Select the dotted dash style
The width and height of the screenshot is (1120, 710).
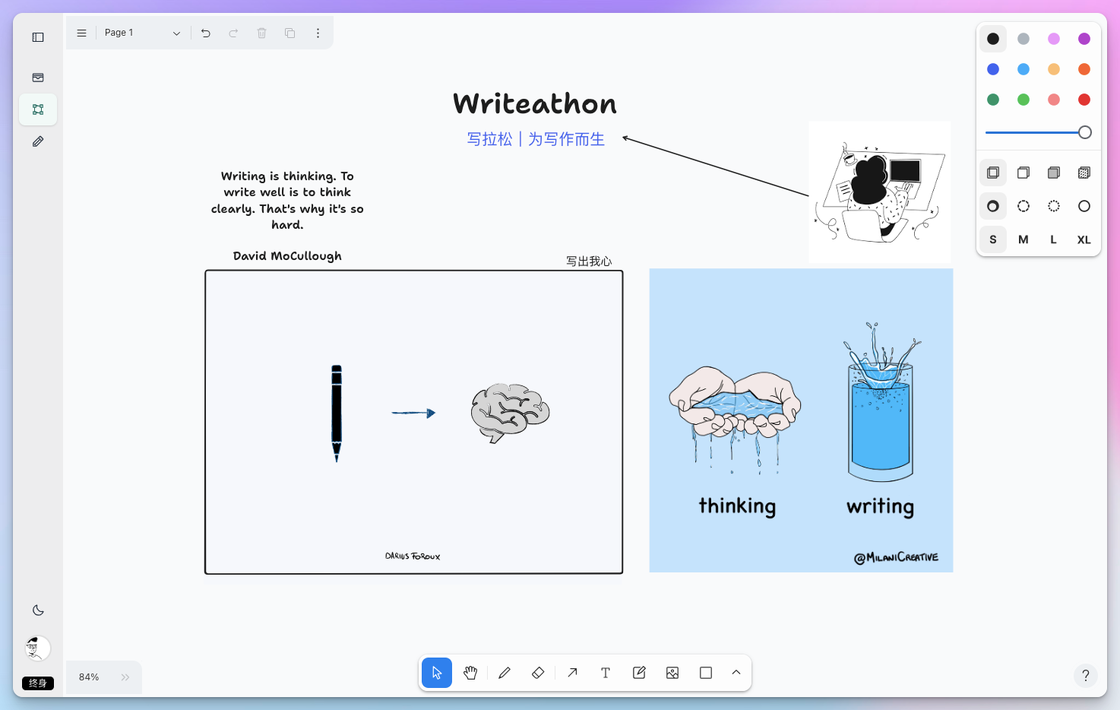(x=1053, y=206)
